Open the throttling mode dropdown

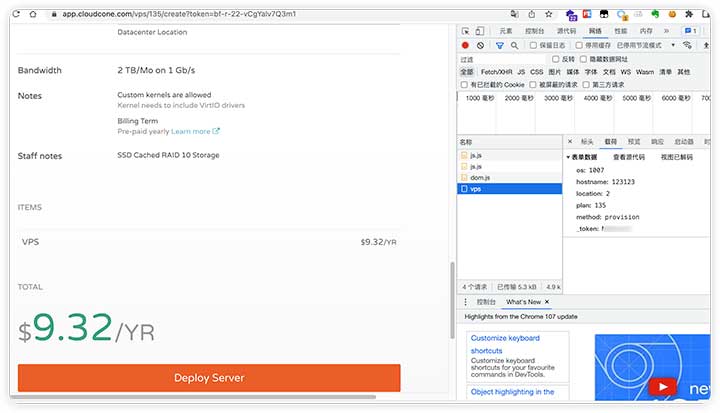tap(645, 45)
